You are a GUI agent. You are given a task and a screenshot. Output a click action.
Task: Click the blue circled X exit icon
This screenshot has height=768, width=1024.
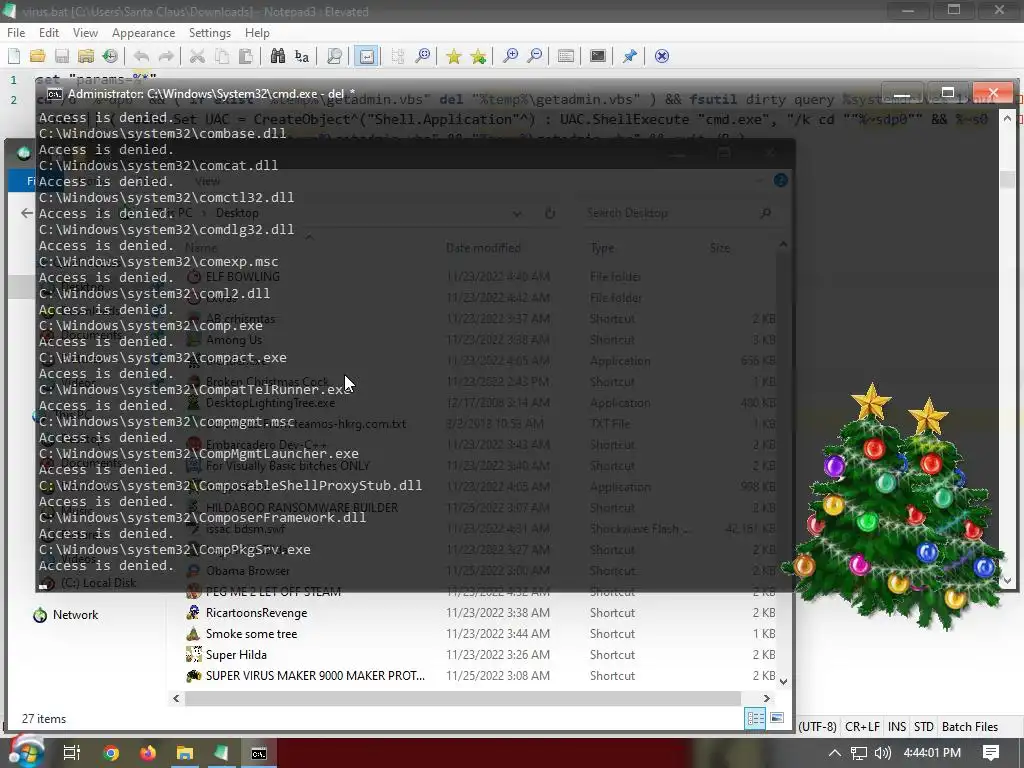coord(662,56)
